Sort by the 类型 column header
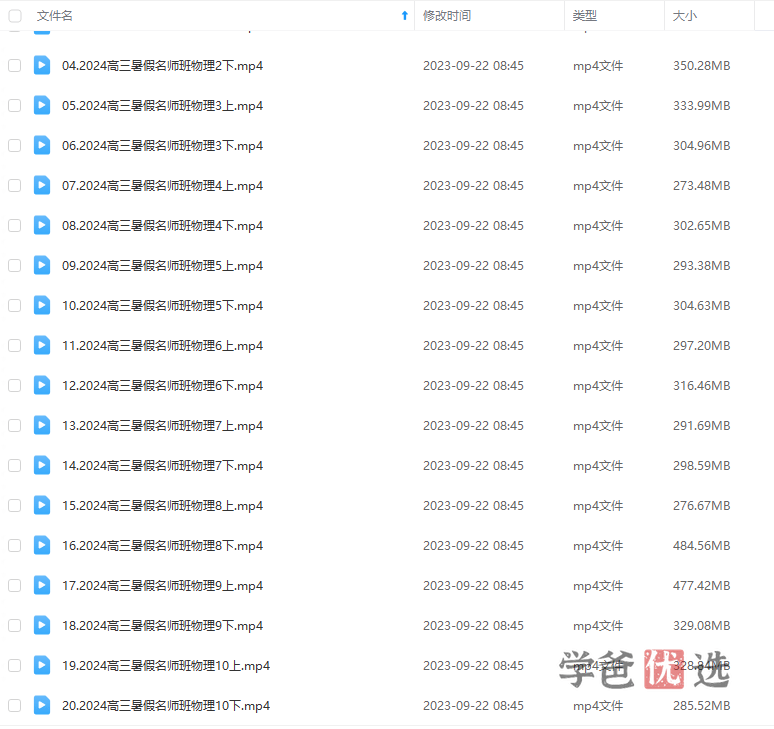The height and width of the screenshot is (729, 774). pos(585,16)
